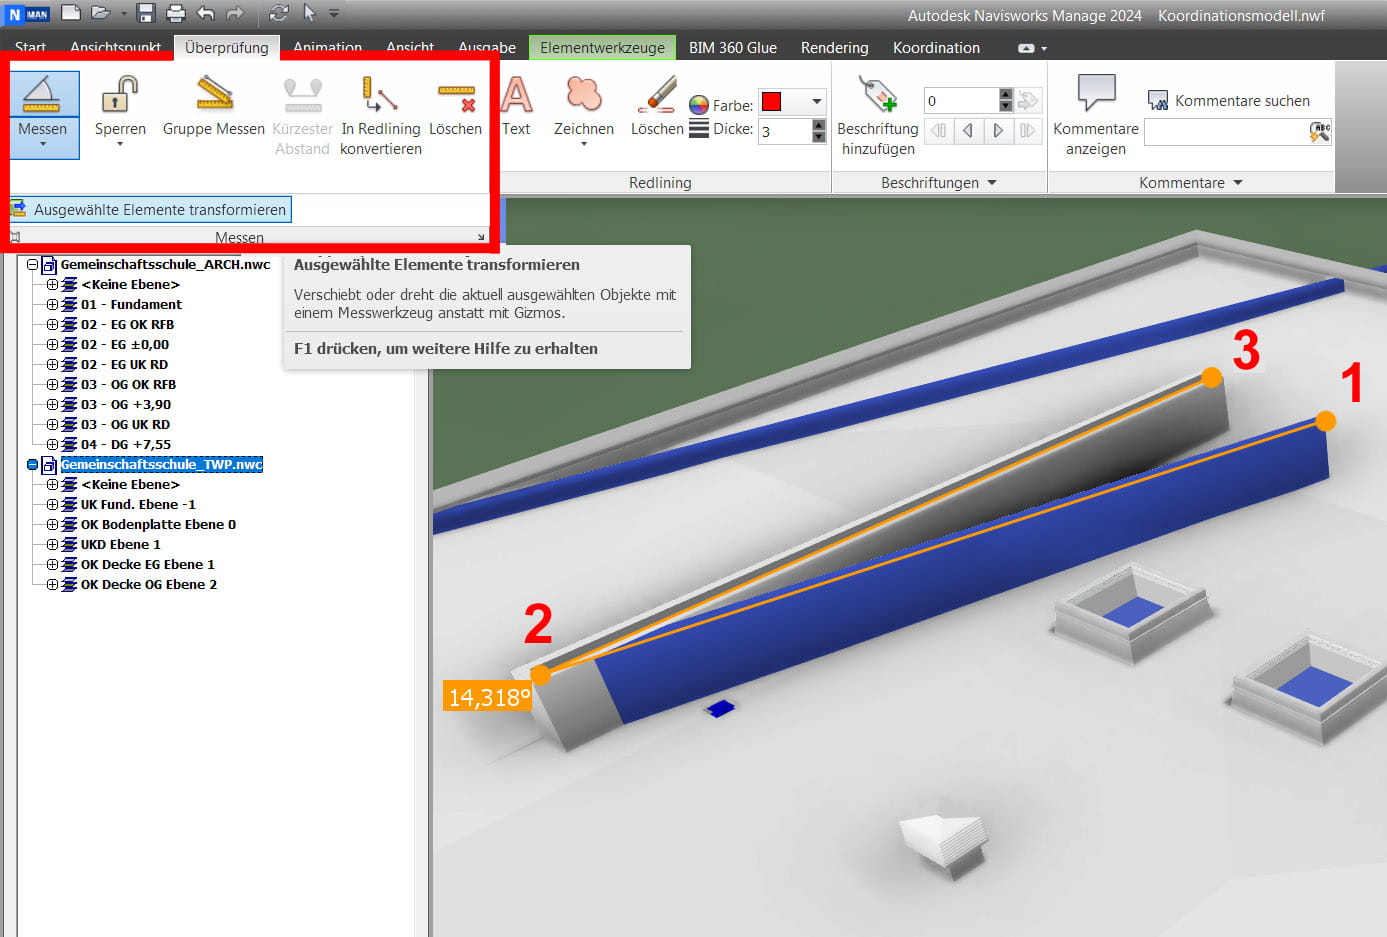The image size is (1387, 937).
Task: Open the Rendering ribbon tab
Action: [x=835, y=47]
